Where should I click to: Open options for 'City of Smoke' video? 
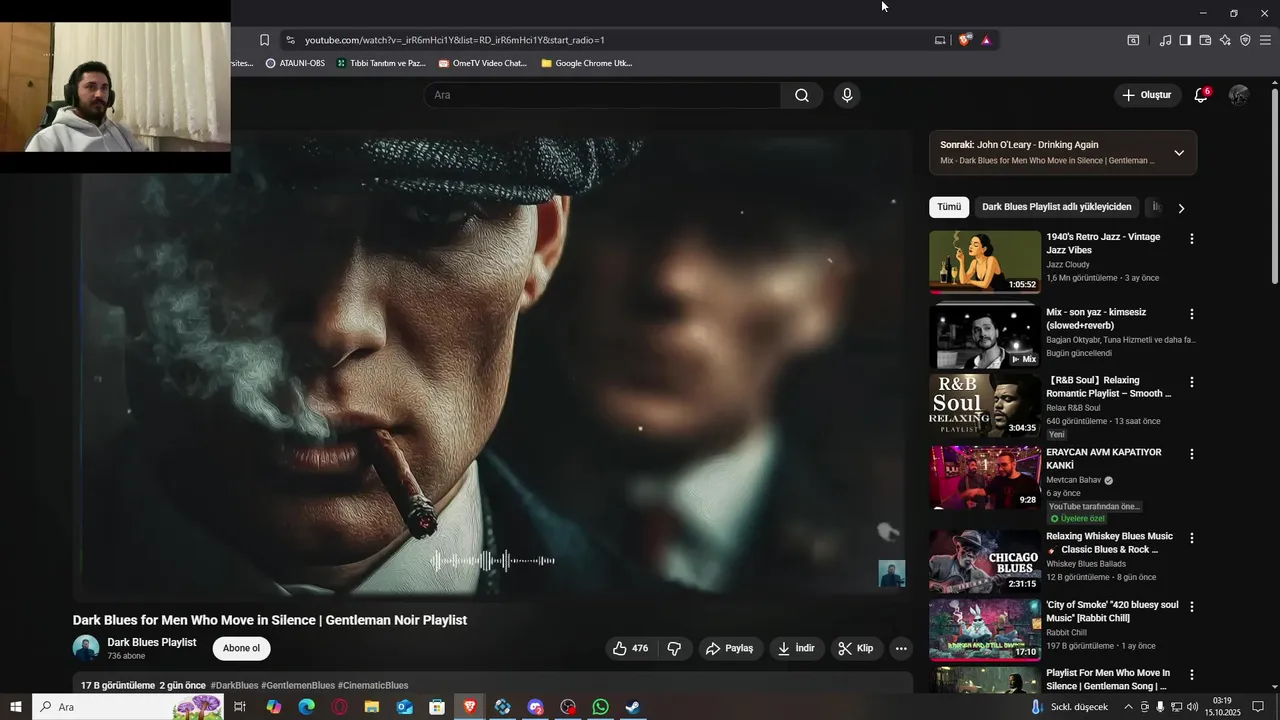coord(1191,607)
